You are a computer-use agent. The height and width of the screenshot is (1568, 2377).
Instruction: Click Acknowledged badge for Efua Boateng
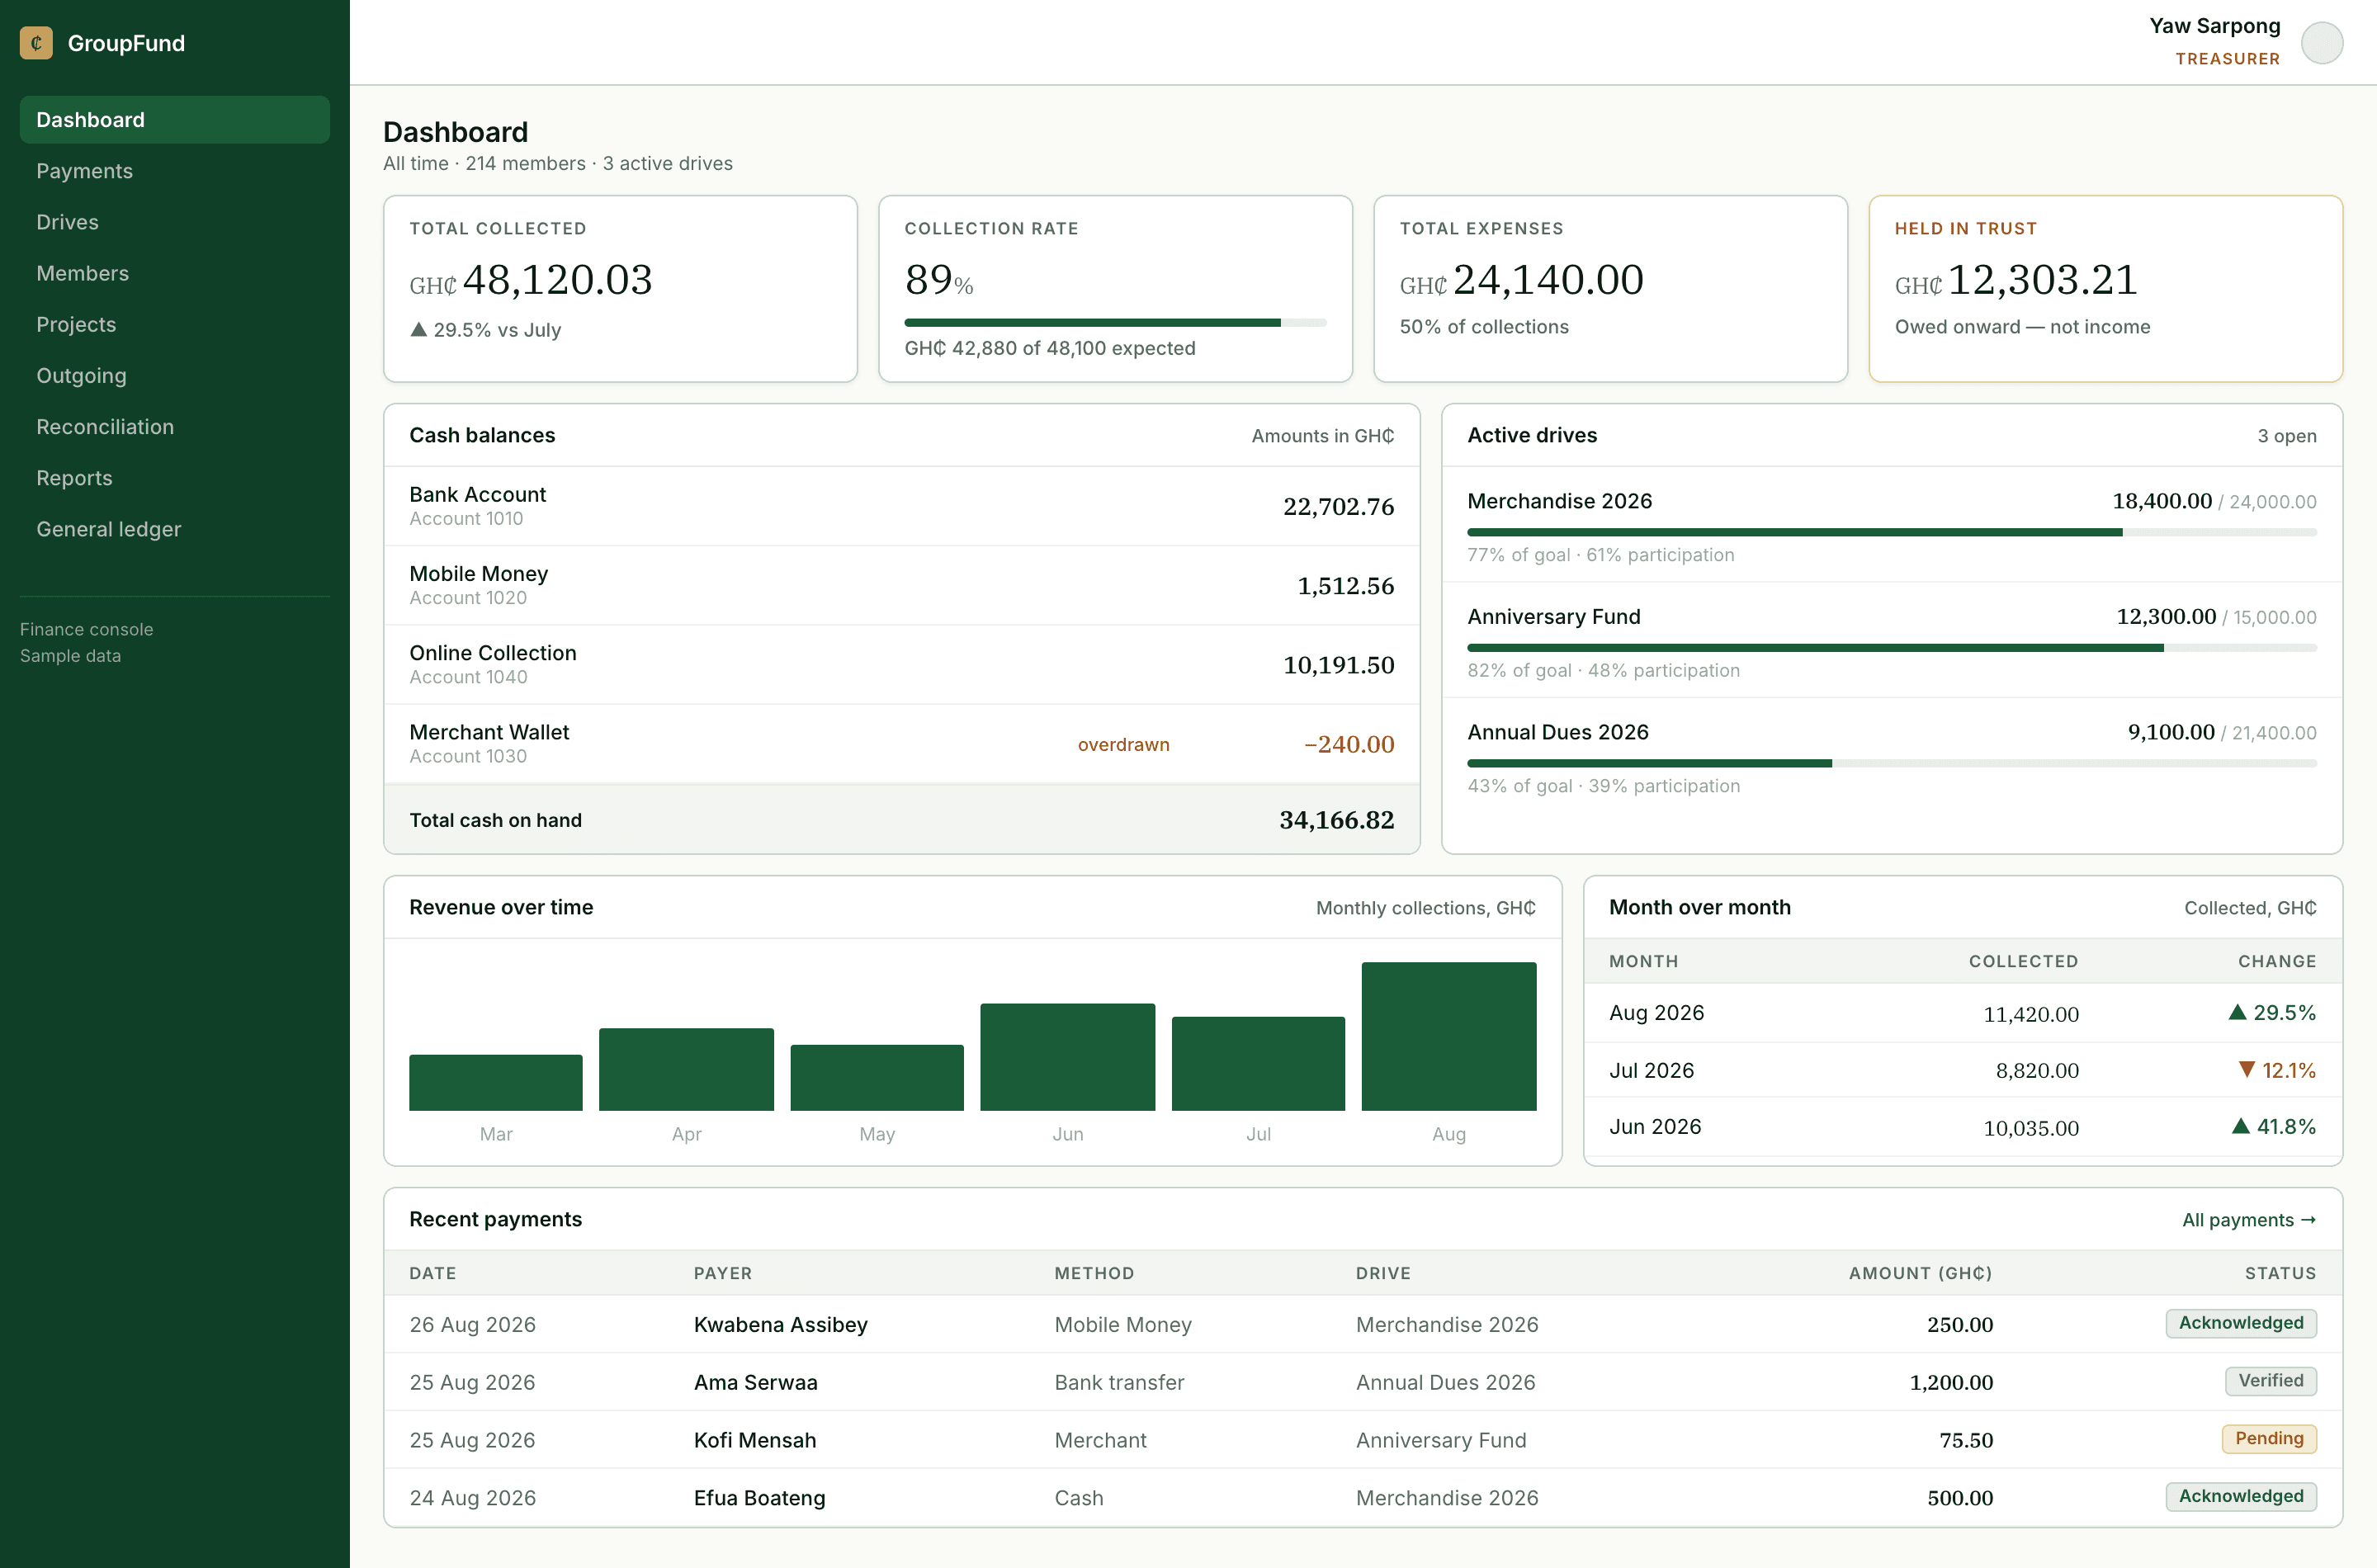2241,1497
